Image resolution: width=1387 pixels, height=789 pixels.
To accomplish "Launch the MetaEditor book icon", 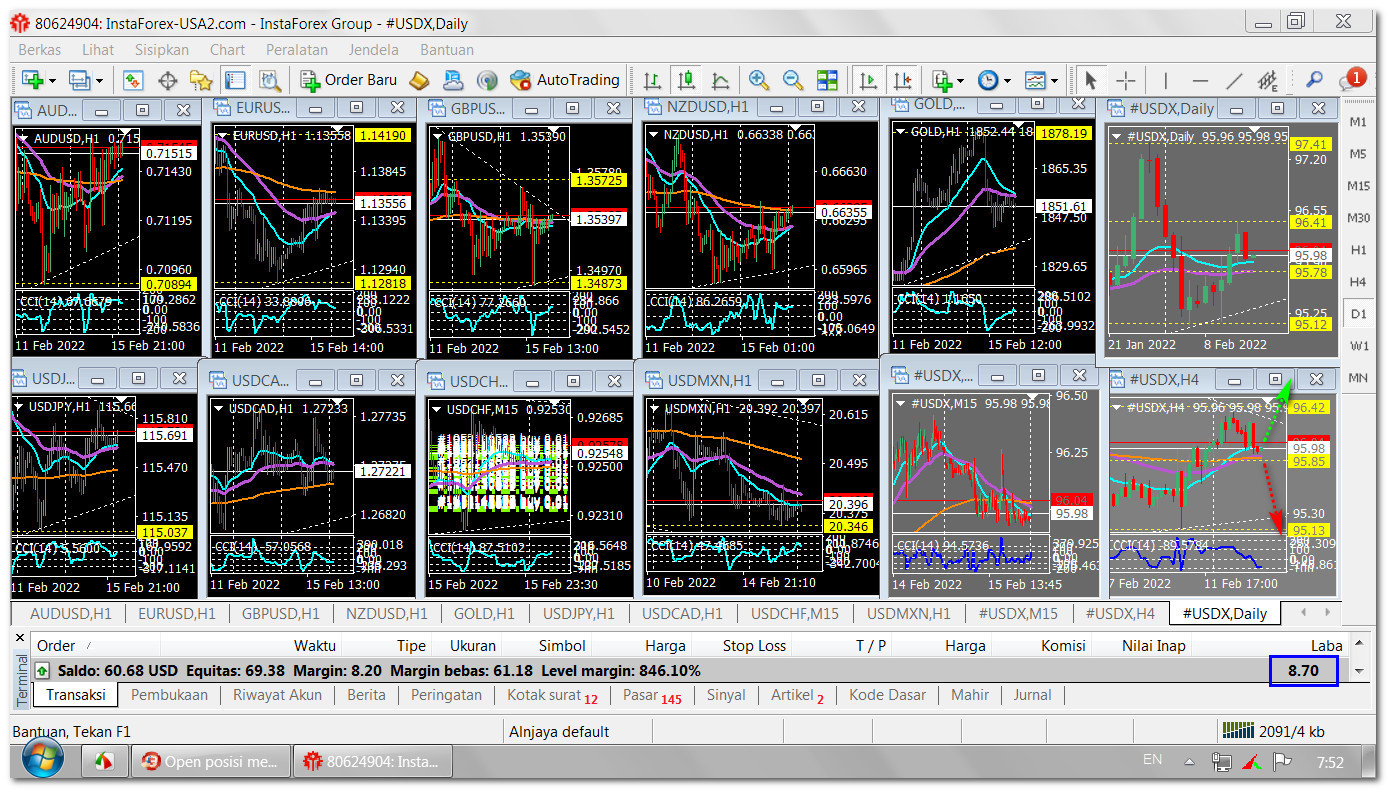I will [x=420, y=80].
